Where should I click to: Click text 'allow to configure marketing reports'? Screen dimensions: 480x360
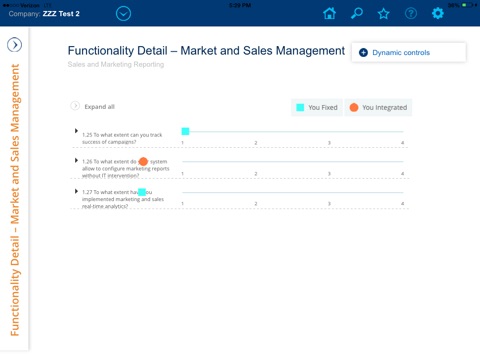126,169
